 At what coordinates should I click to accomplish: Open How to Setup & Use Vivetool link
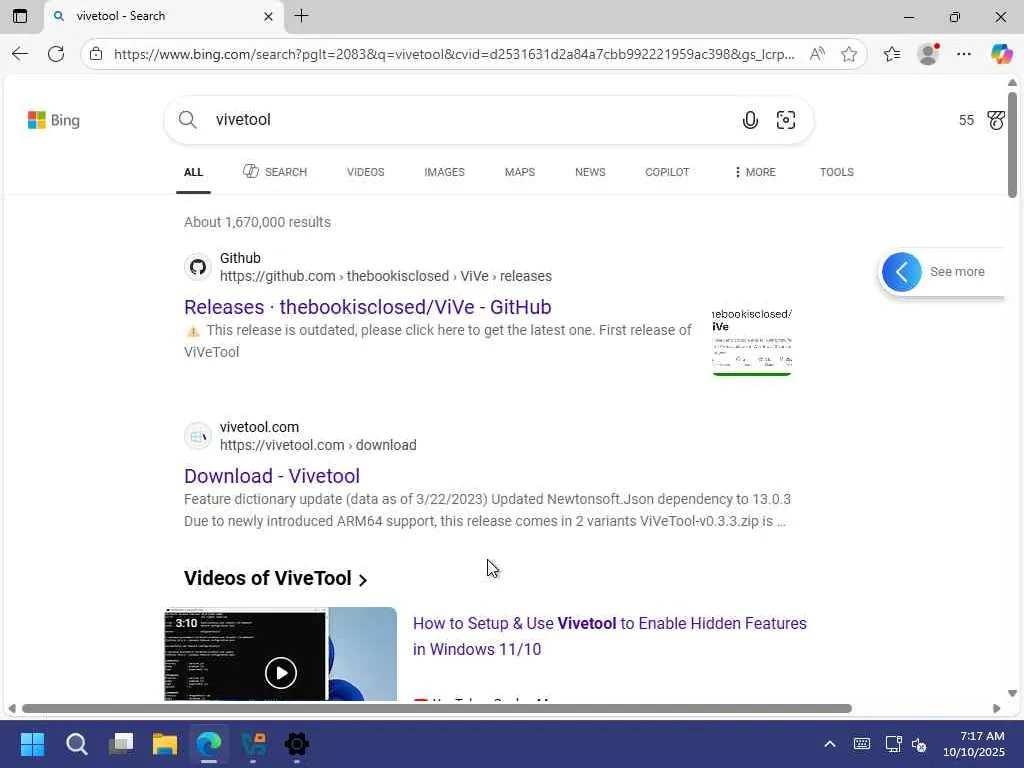[609, 637]
